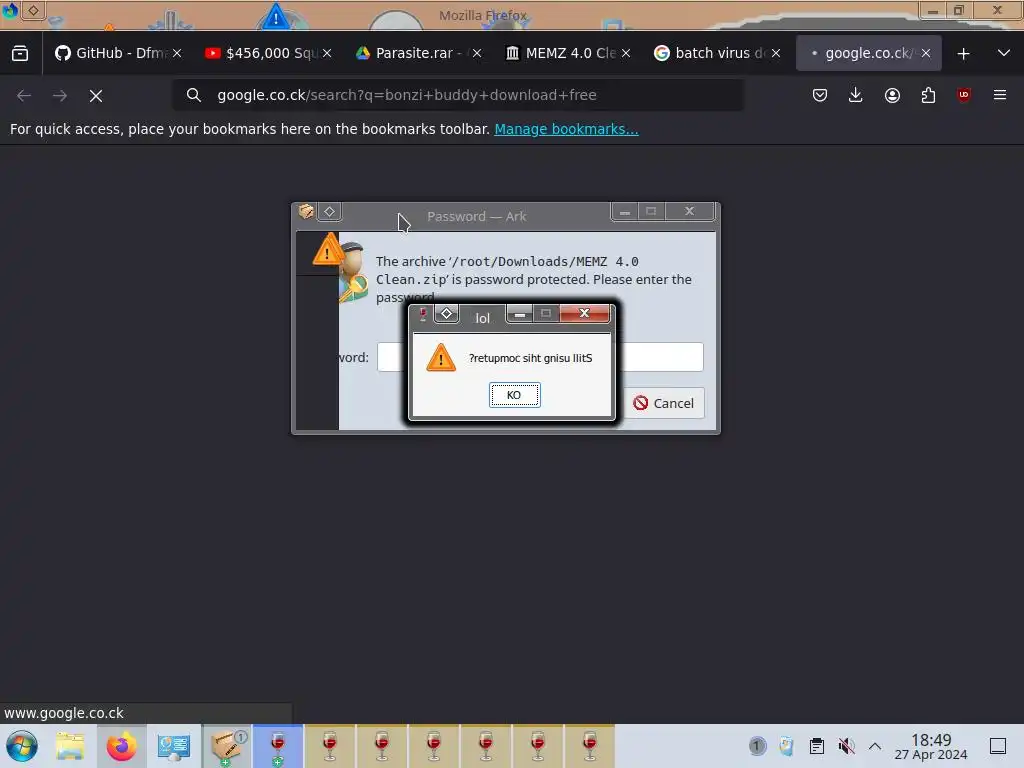Open a new tab with plus button

[963, 54]
